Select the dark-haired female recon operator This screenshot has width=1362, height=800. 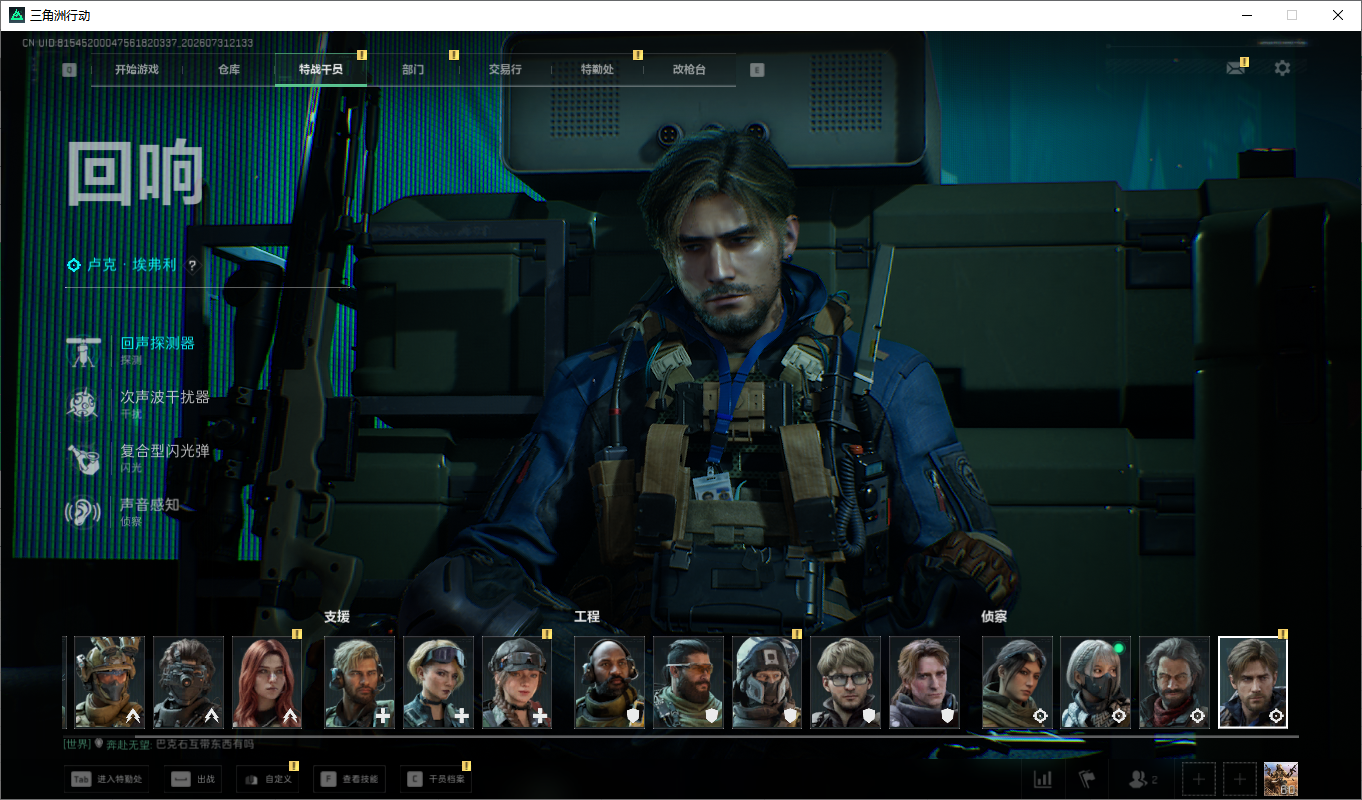[x=1018, y=682]
